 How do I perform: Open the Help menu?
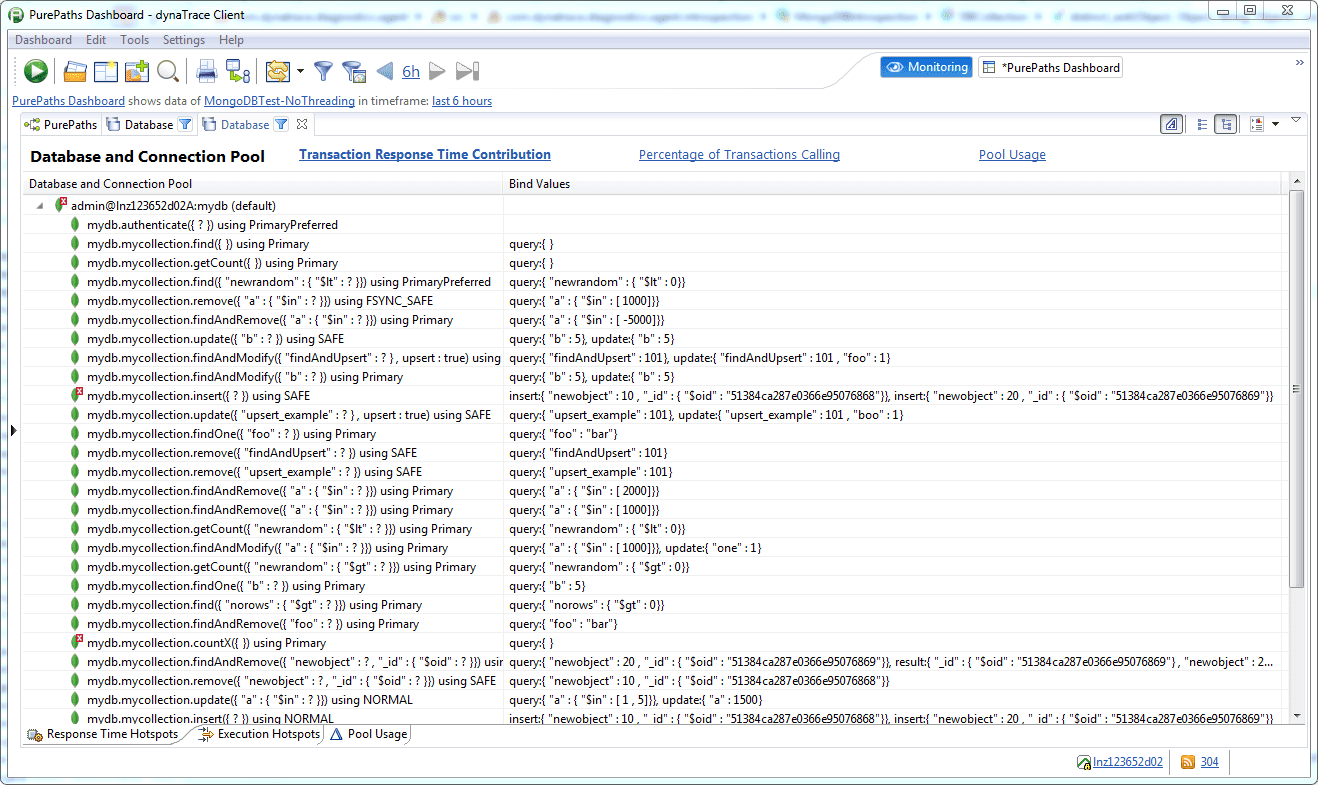tap(231, 40)
